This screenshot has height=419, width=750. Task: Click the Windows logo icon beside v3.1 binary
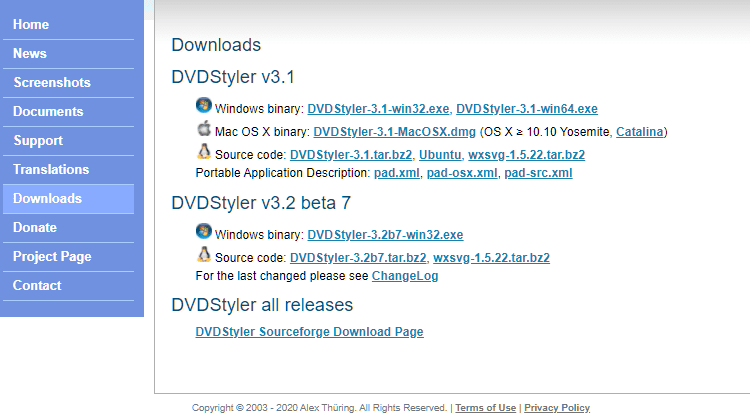pyautogui.click(x=204, y=105)
